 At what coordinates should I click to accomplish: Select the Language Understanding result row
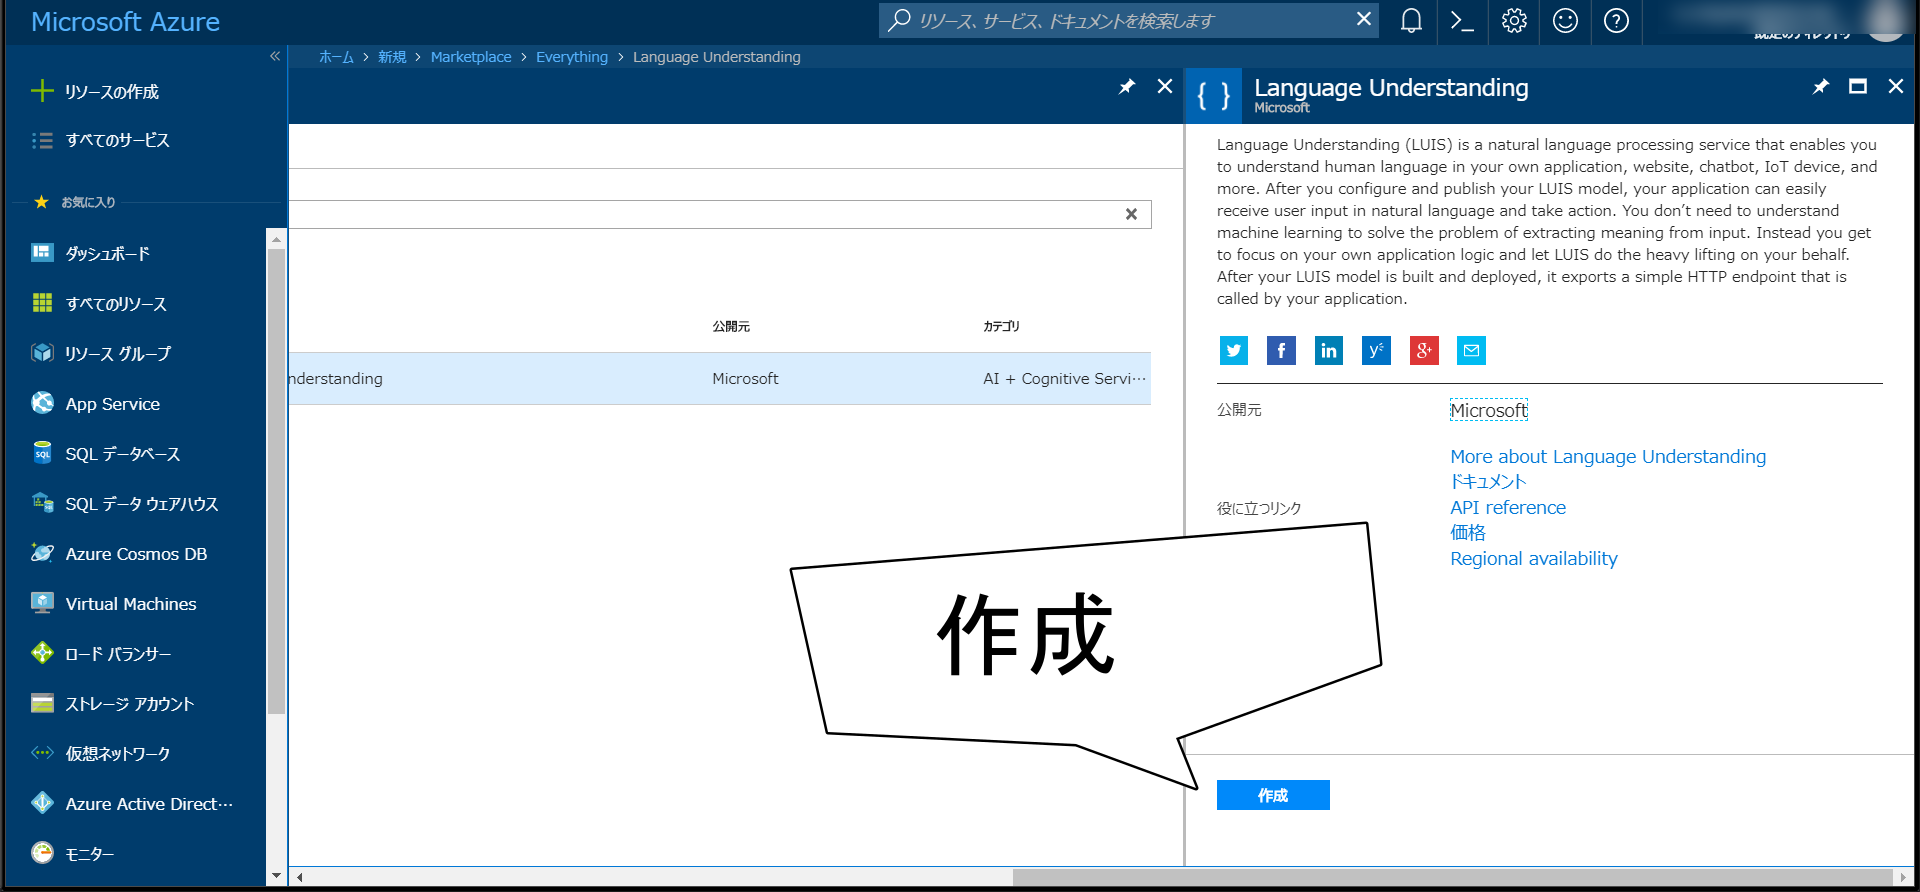[x=720, y=378]
